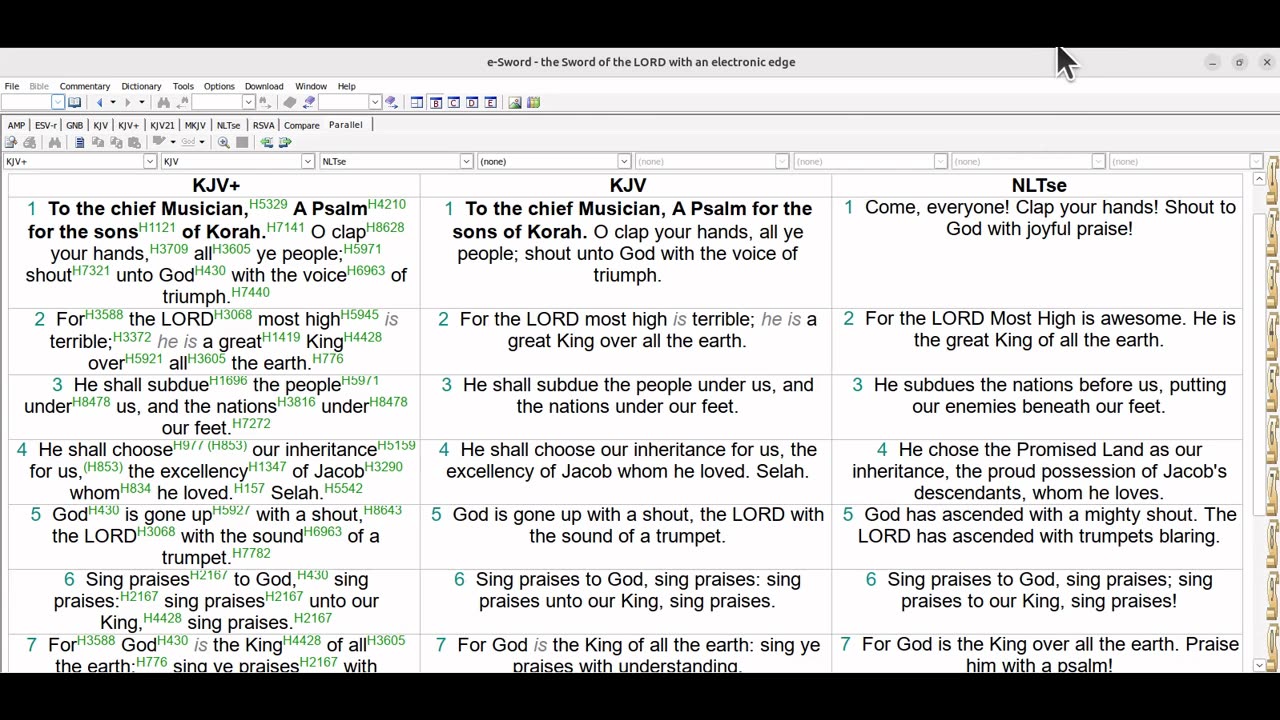The image size is (1280, 720).
Task: Toggle the Dictionary view 'D' icon
Action: coord(472,102)
